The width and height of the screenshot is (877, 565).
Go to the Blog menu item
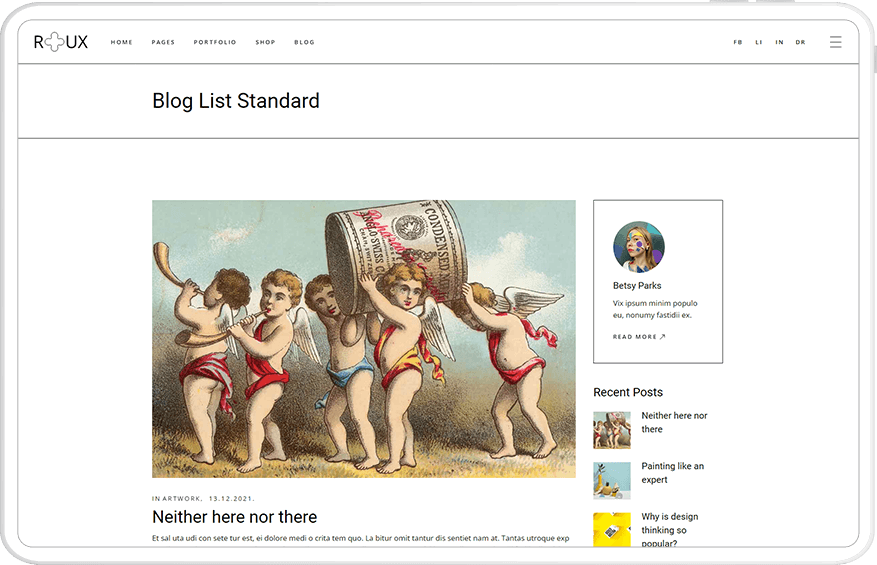point(304,42)
